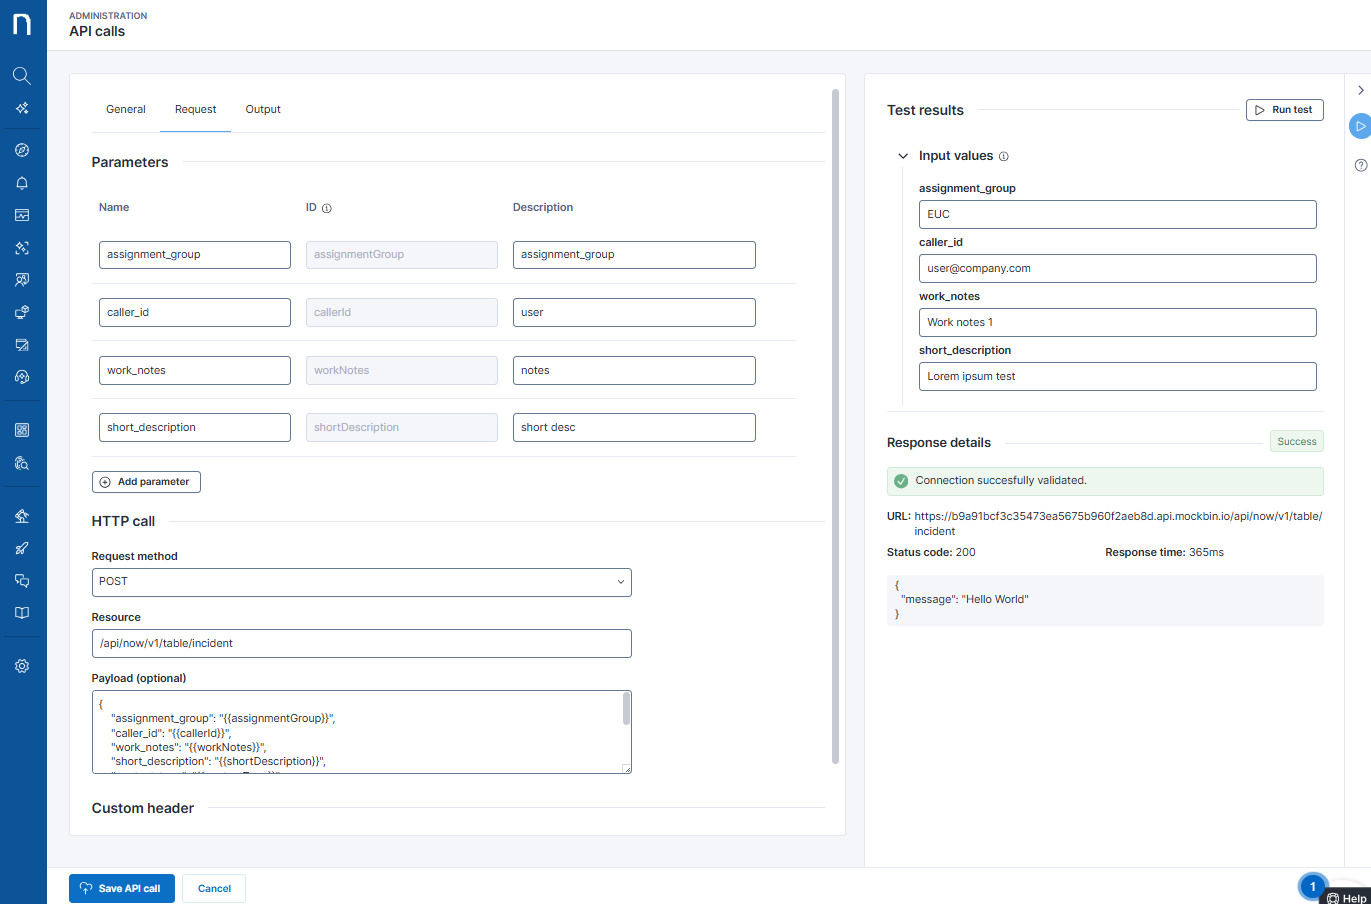Open the settings gear in sidebar

click(22, 666)
